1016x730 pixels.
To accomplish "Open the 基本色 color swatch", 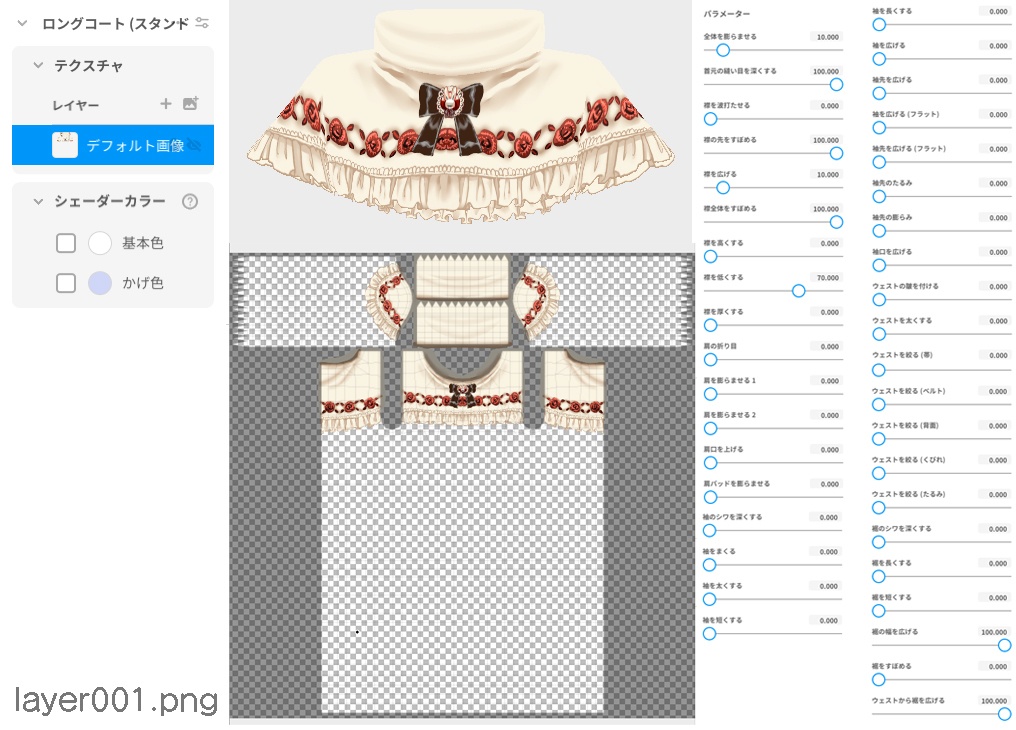I will tap(98, 242).
